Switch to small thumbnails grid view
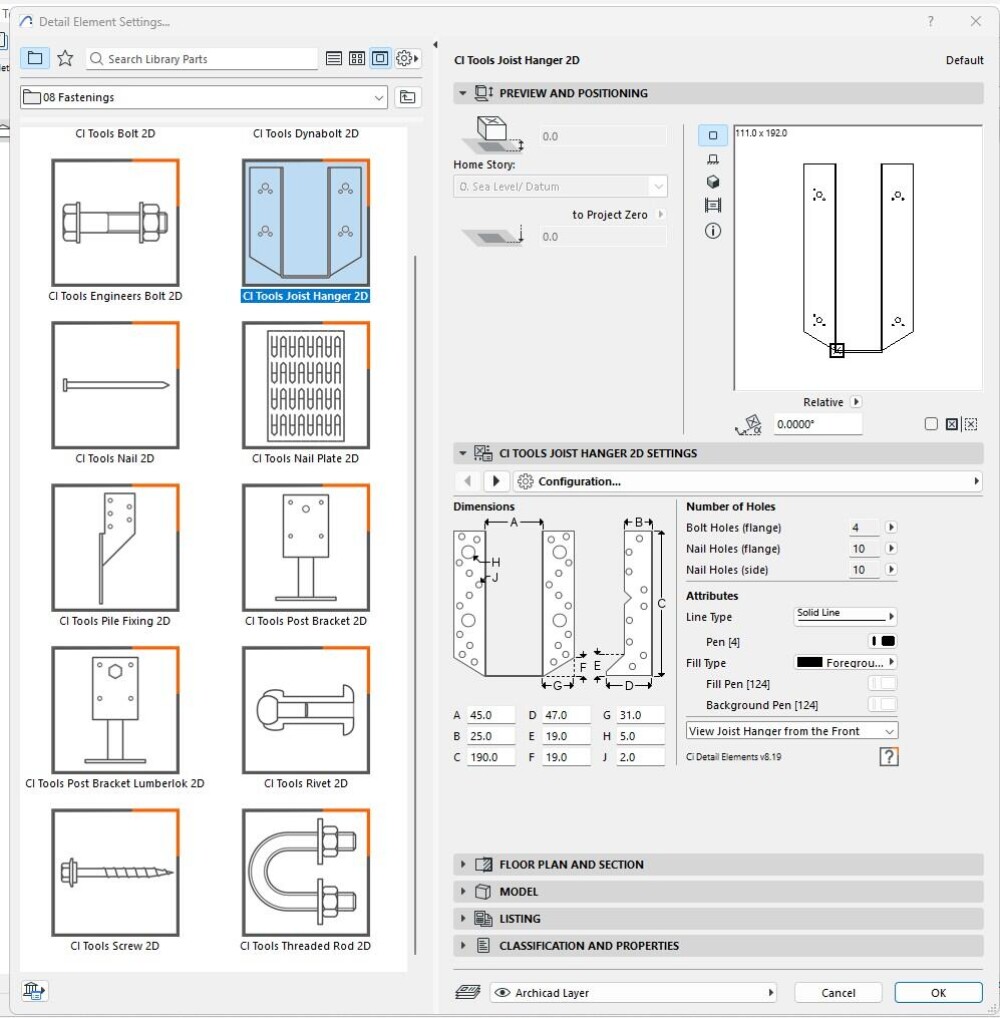 tap(357, 59)
